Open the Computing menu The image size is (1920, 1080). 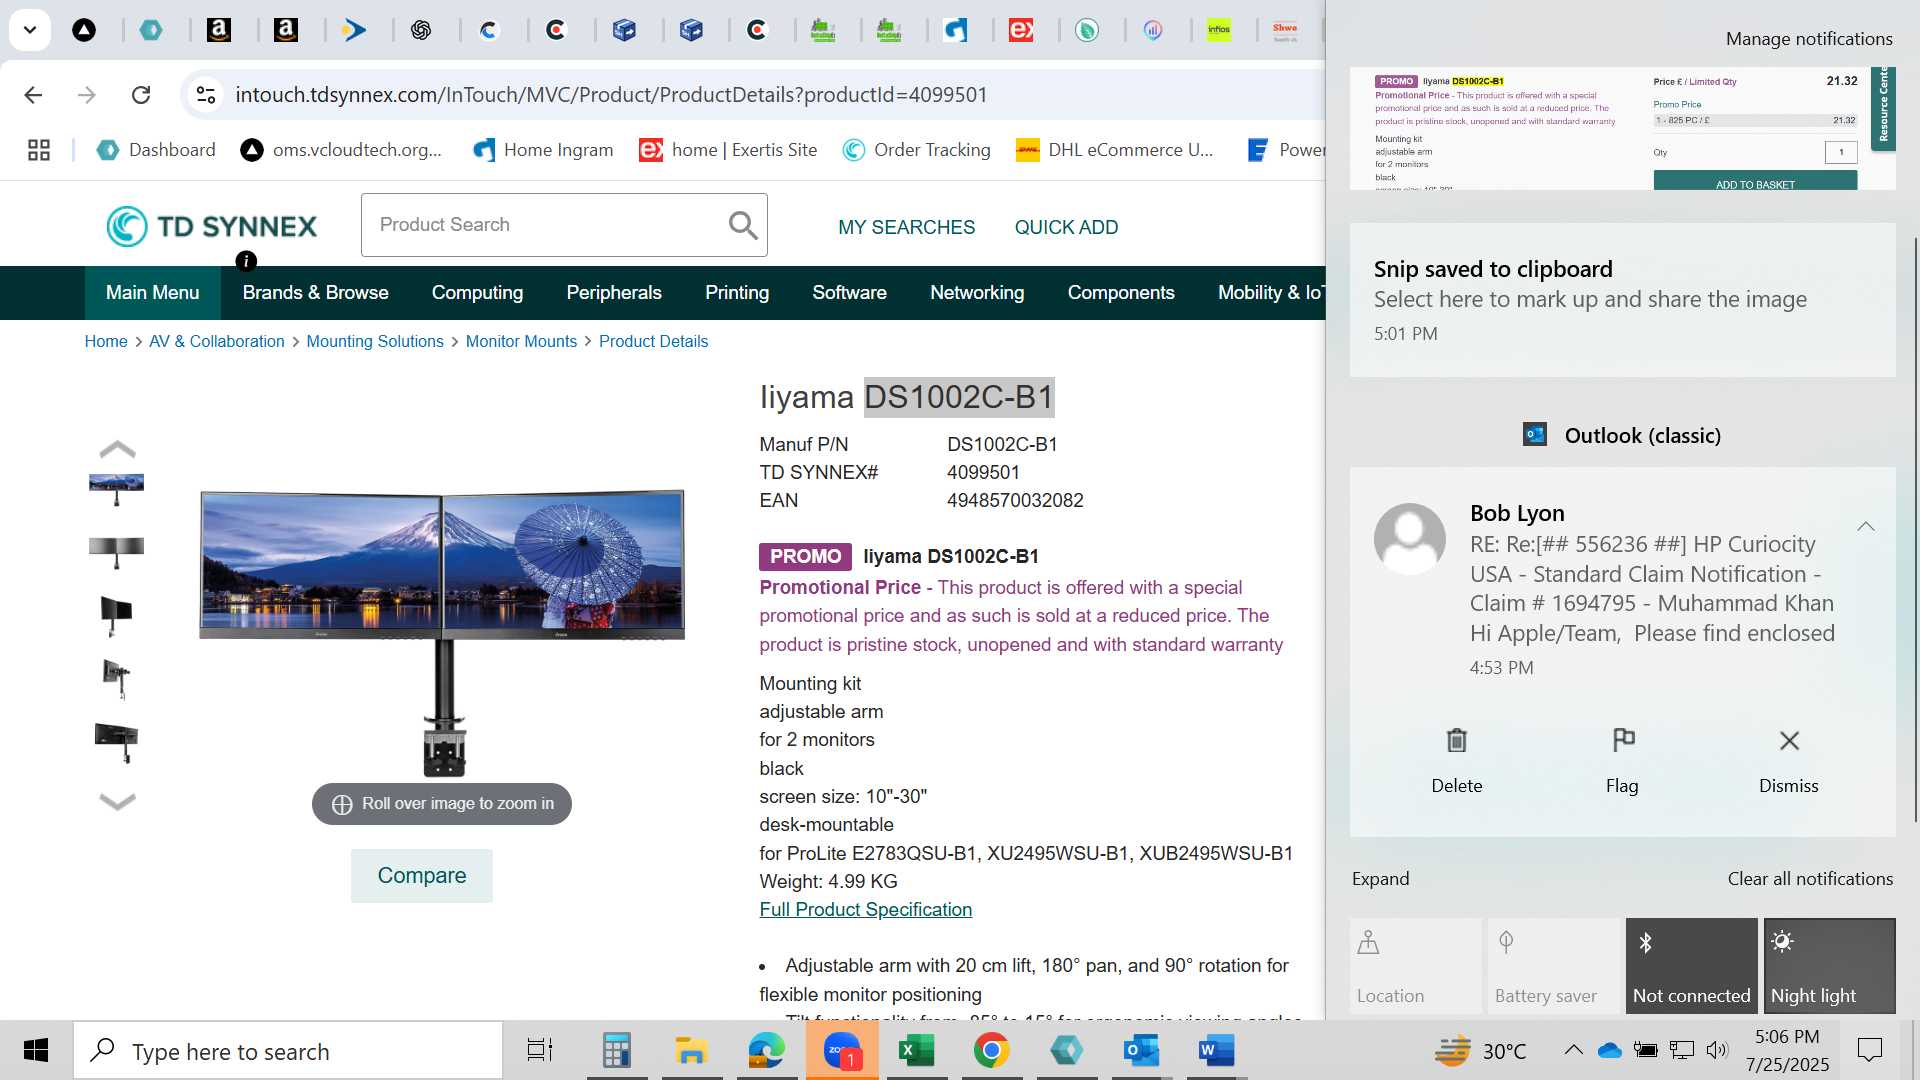(x=477, y=293)
